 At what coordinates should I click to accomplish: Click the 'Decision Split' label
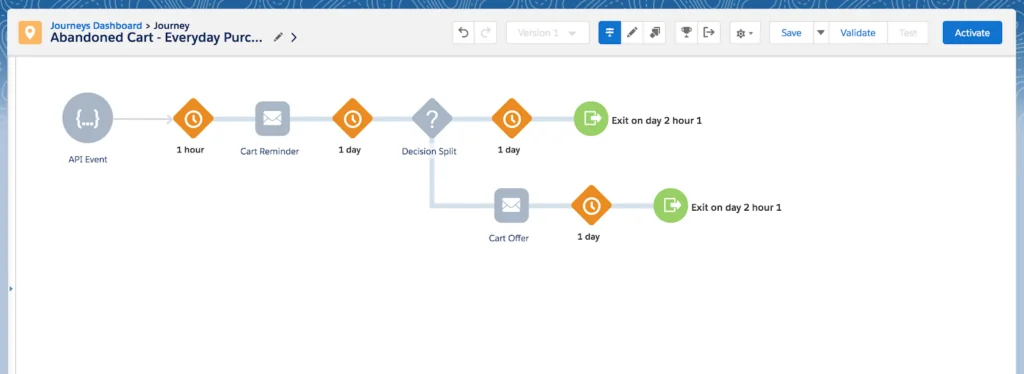click(x=429, y=151)
